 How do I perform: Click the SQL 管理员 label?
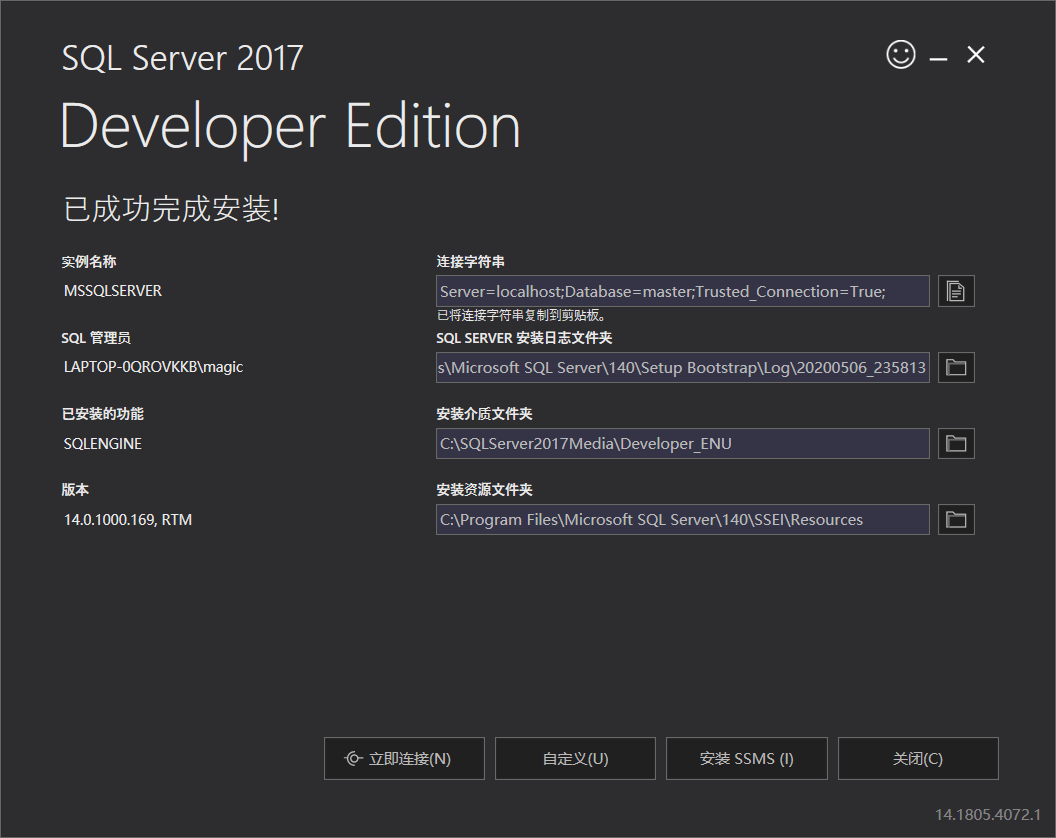tap(96, 338)
